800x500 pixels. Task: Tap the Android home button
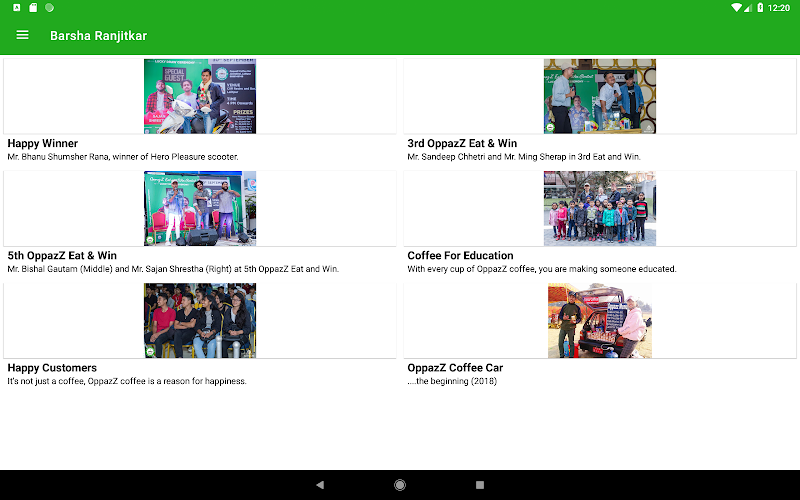click(400, 485)
